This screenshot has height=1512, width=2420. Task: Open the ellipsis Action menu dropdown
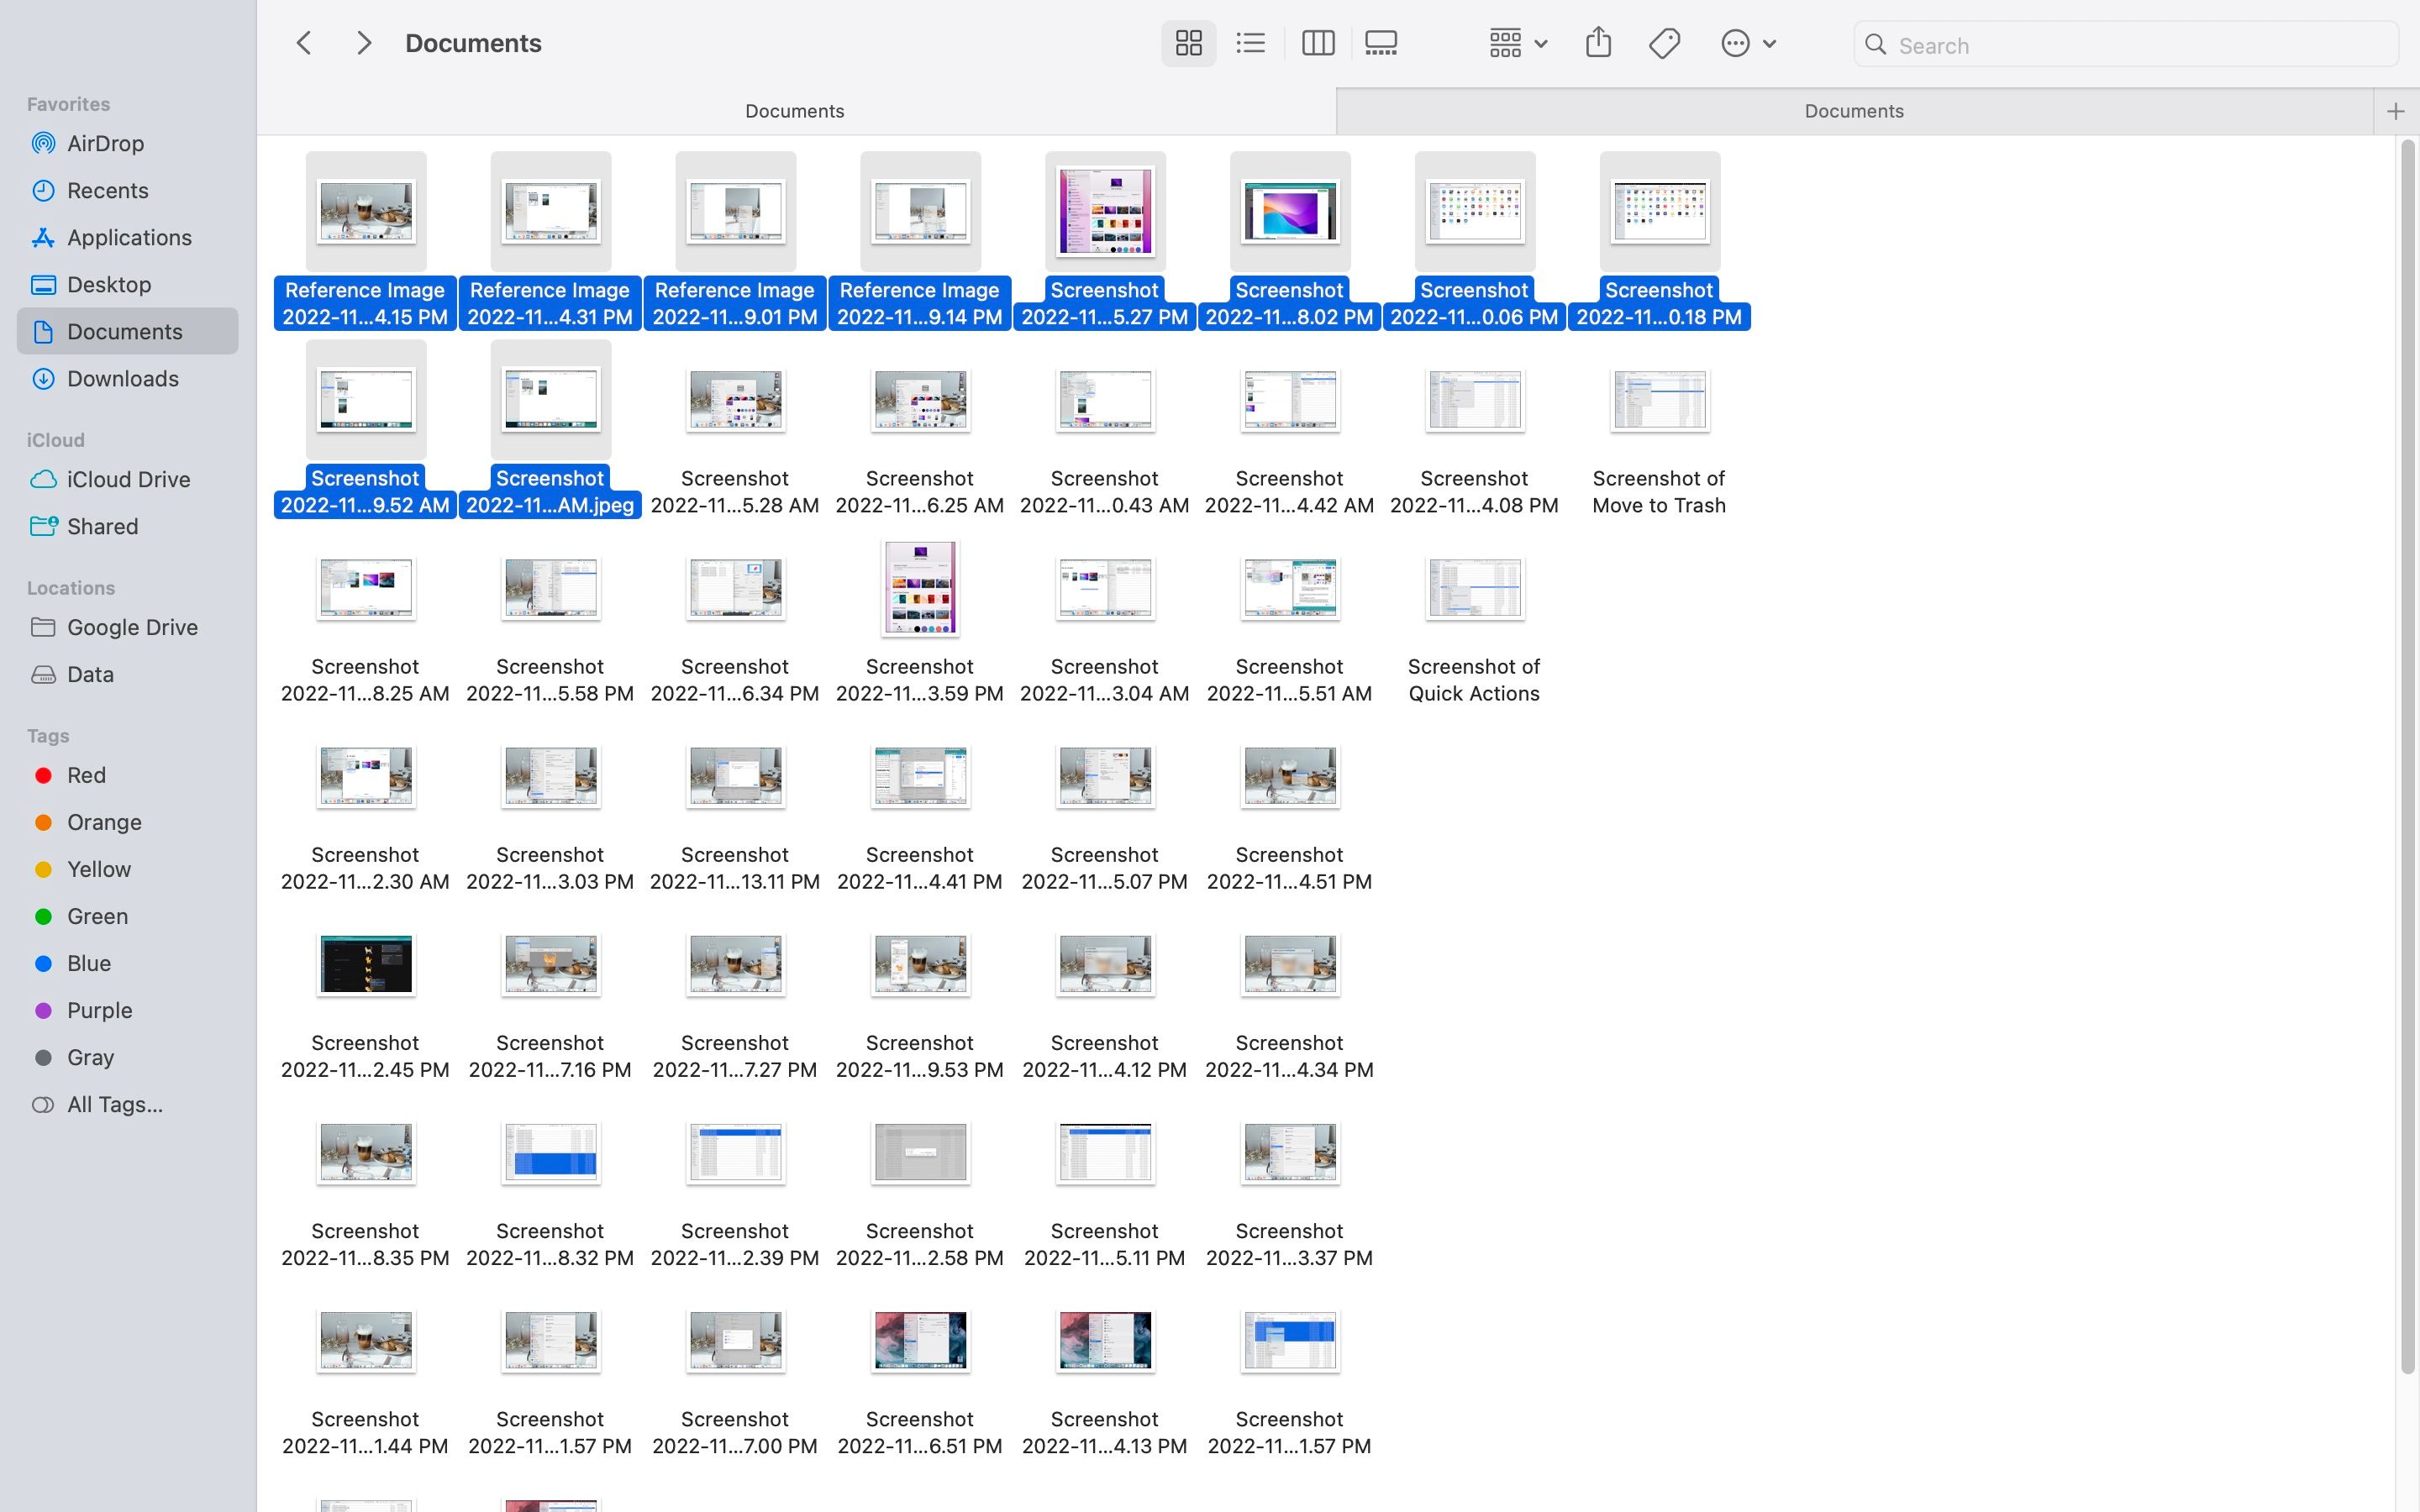coord(1747,44)
